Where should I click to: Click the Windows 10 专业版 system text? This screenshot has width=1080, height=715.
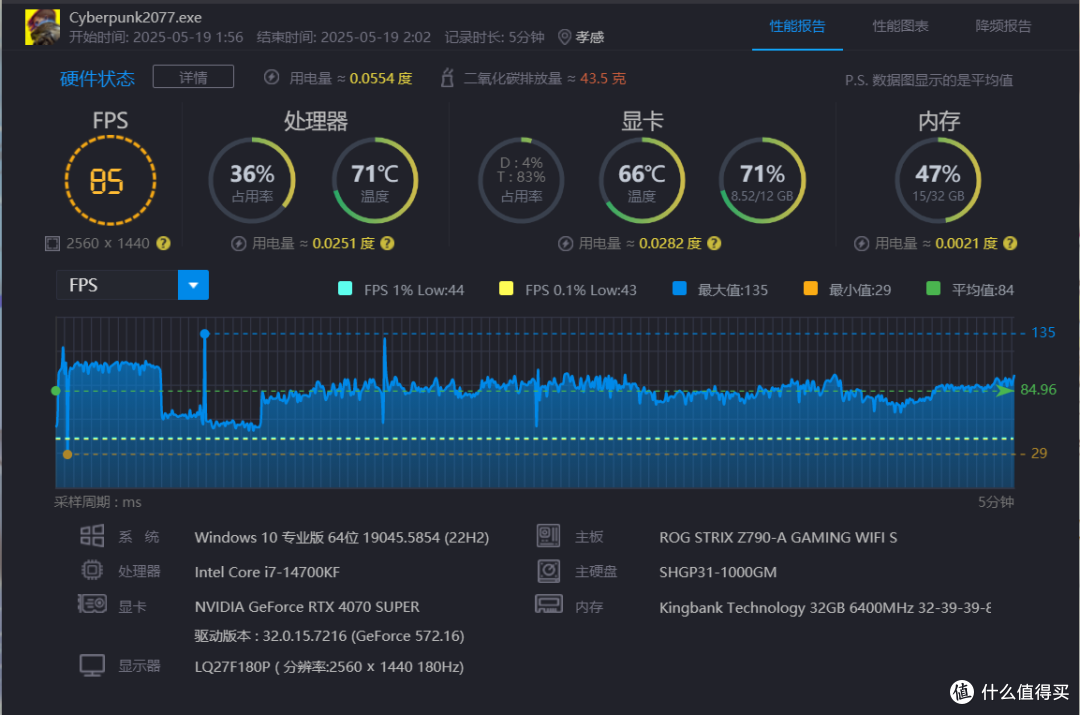tap(342, 537)
